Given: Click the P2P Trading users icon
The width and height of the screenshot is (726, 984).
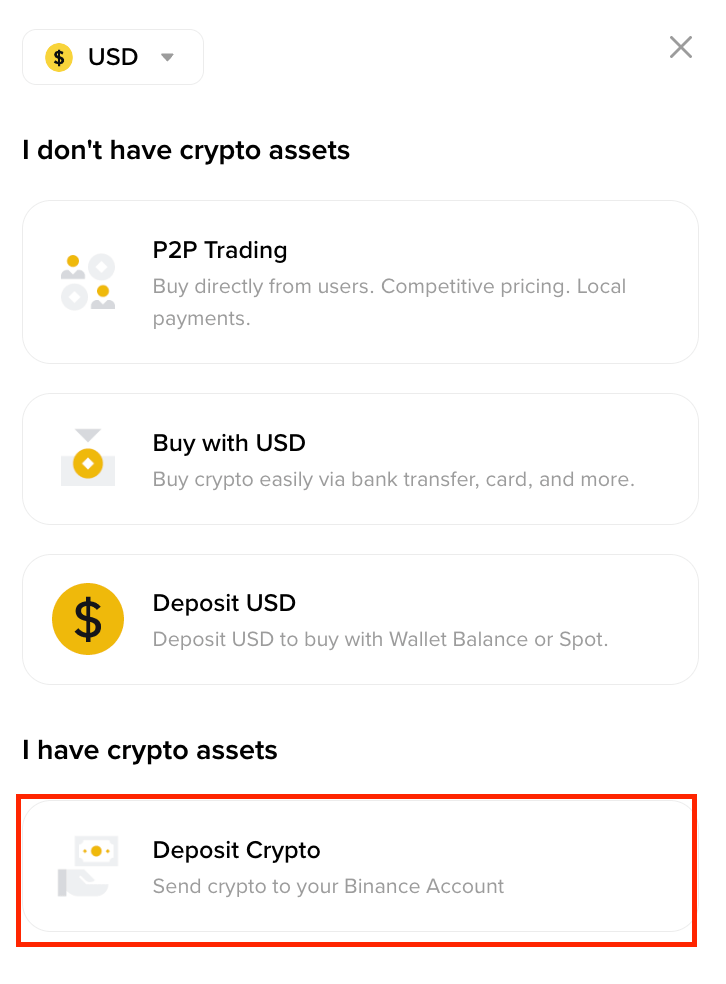Looking at the screenshot, I should 88,282.
